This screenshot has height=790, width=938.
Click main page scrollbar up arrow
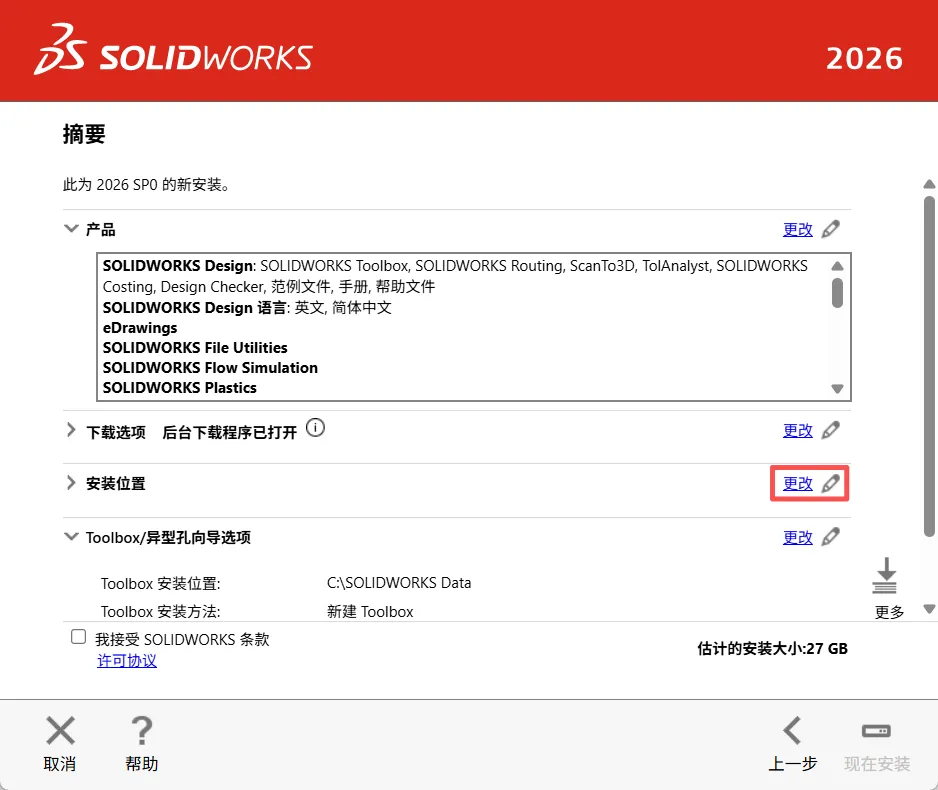pos(929,184)
